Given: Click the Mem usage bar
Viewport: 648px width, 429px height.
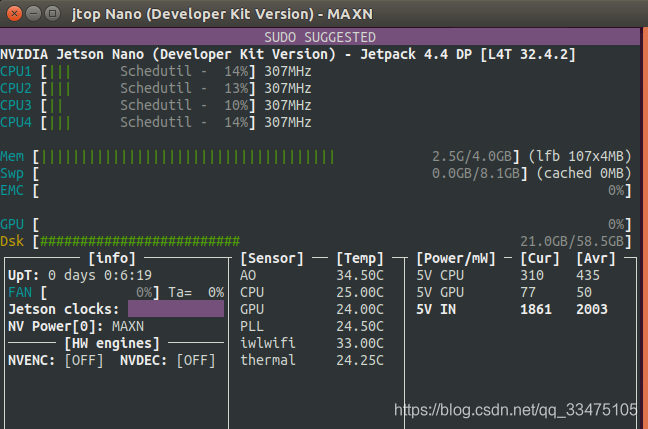Looking at the screenshot, I should point(188,157).
